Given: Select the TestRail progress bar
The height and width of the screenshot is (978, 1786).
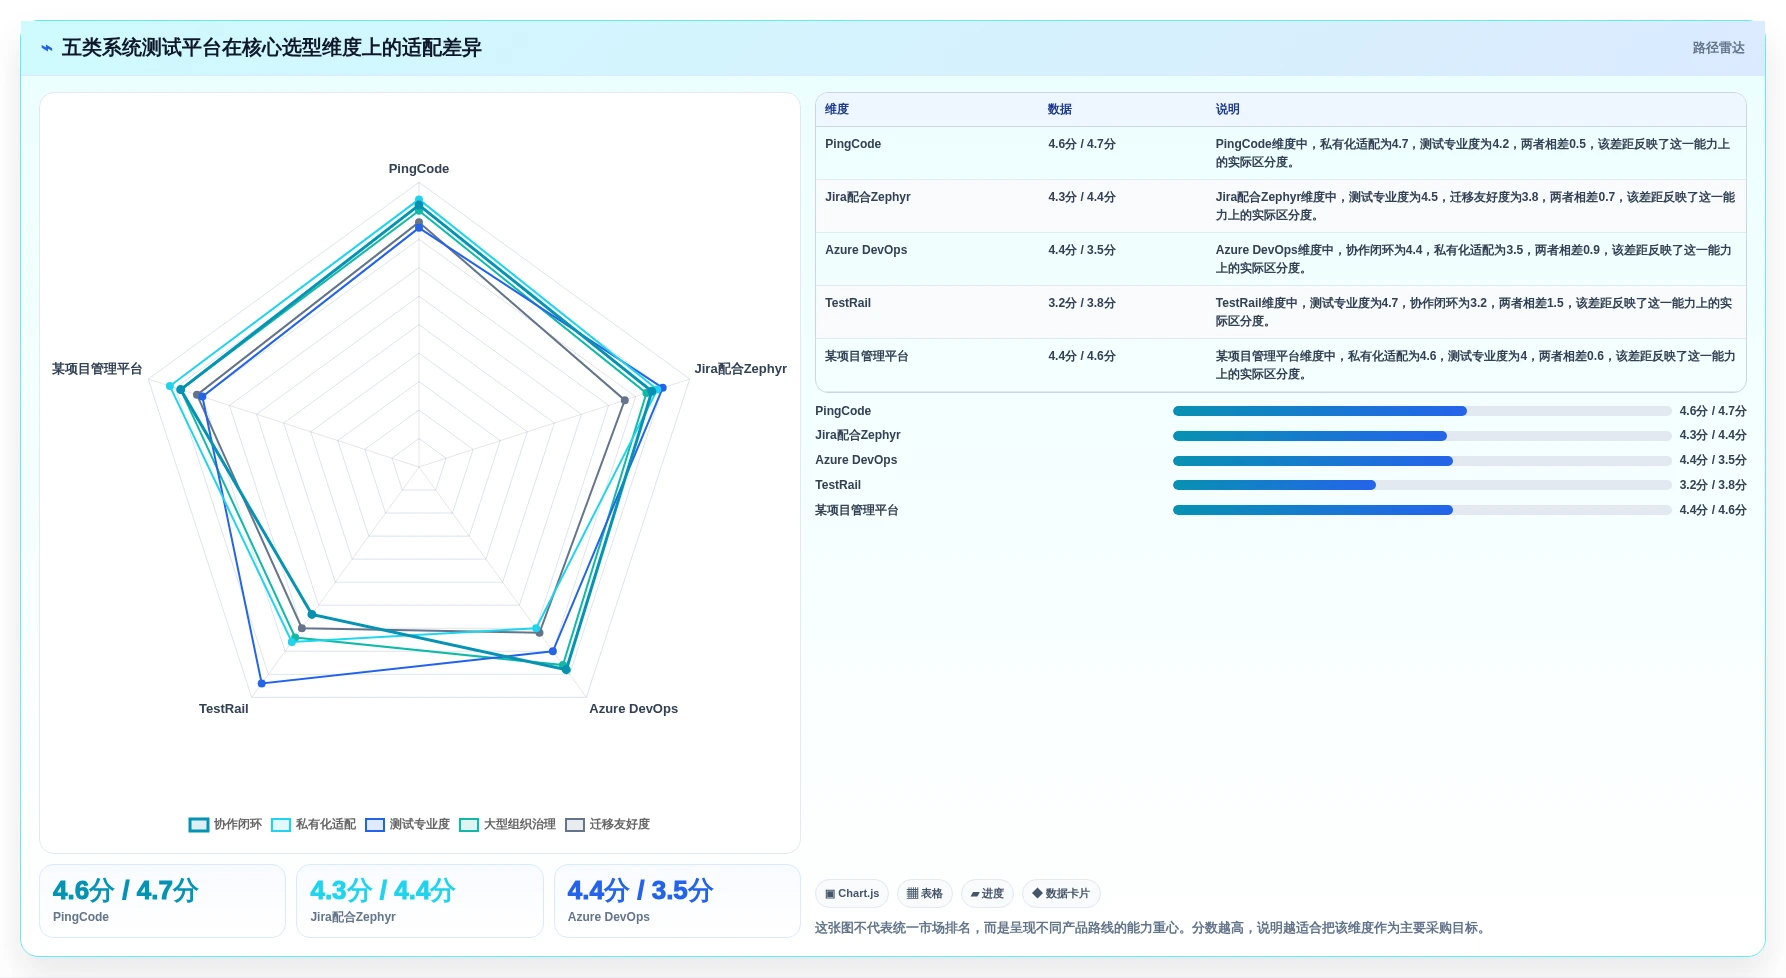Looking at the screenshot, I should [1422, 485].
